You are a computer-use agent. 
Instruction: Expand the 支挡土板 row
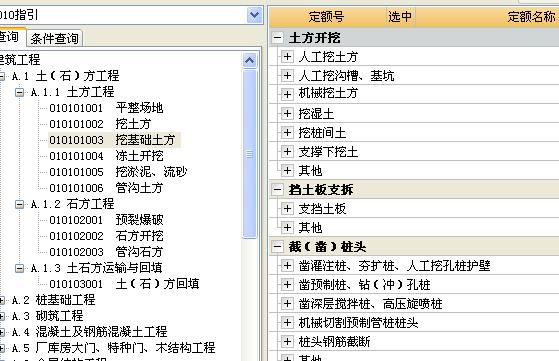[287, 208]
